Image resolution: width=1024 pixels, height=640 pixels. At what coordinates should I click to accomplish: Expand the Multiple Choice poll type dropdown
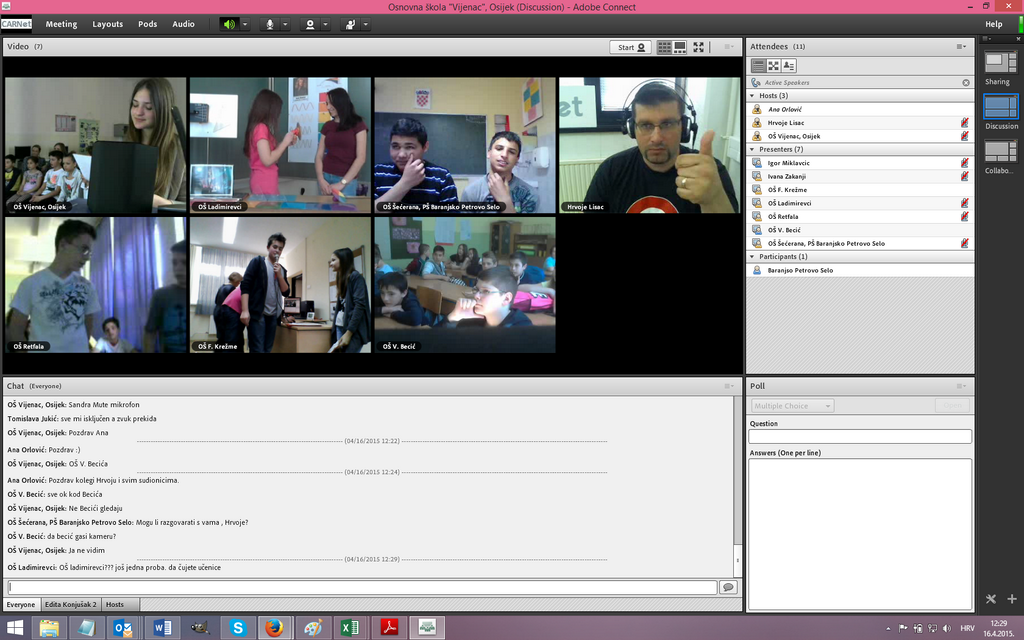[792, 406]
